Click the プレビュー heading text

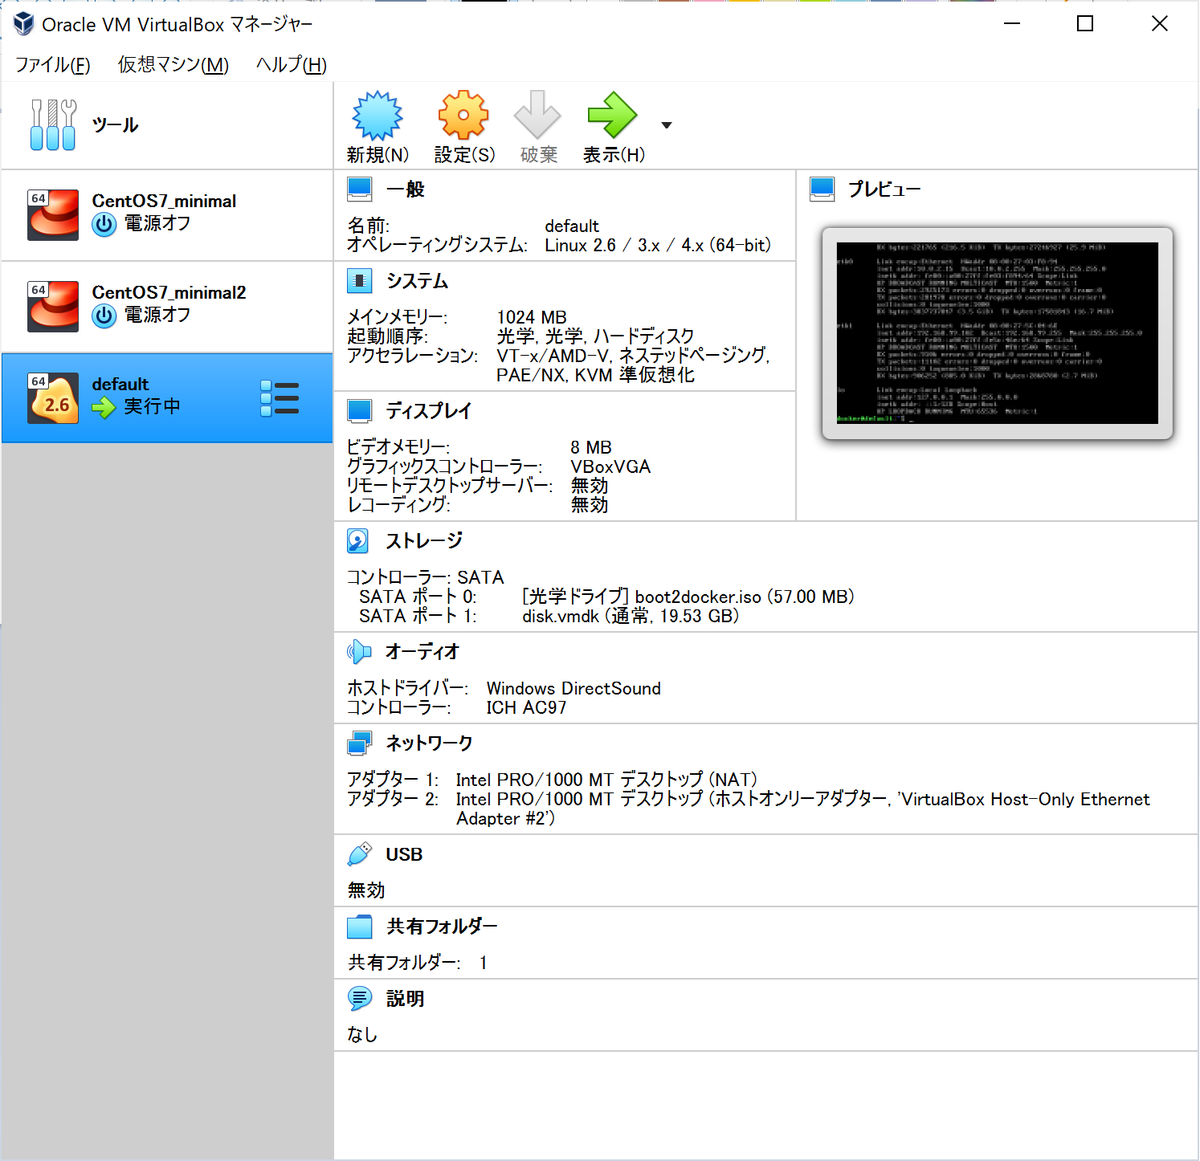[884, 189]
